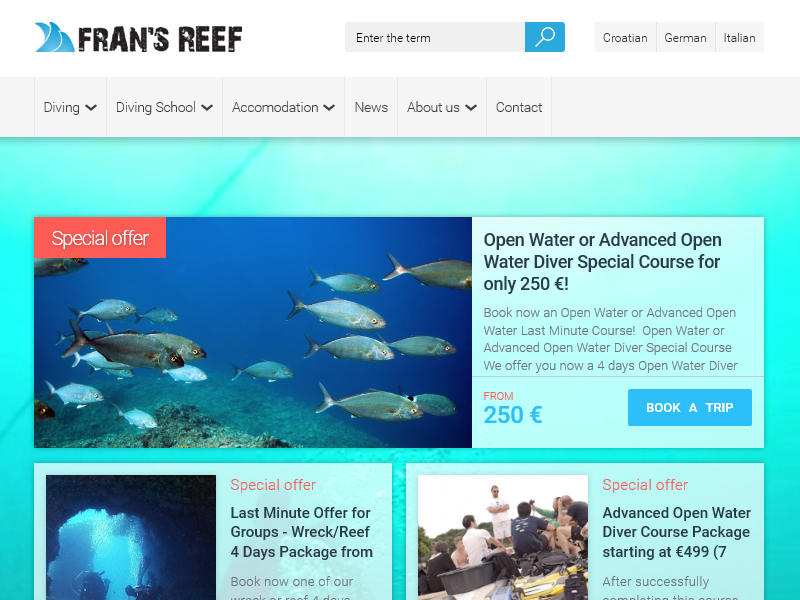
Task: Open Advanced Open Water Diver Course Package link
Action: tap(677, 532)
